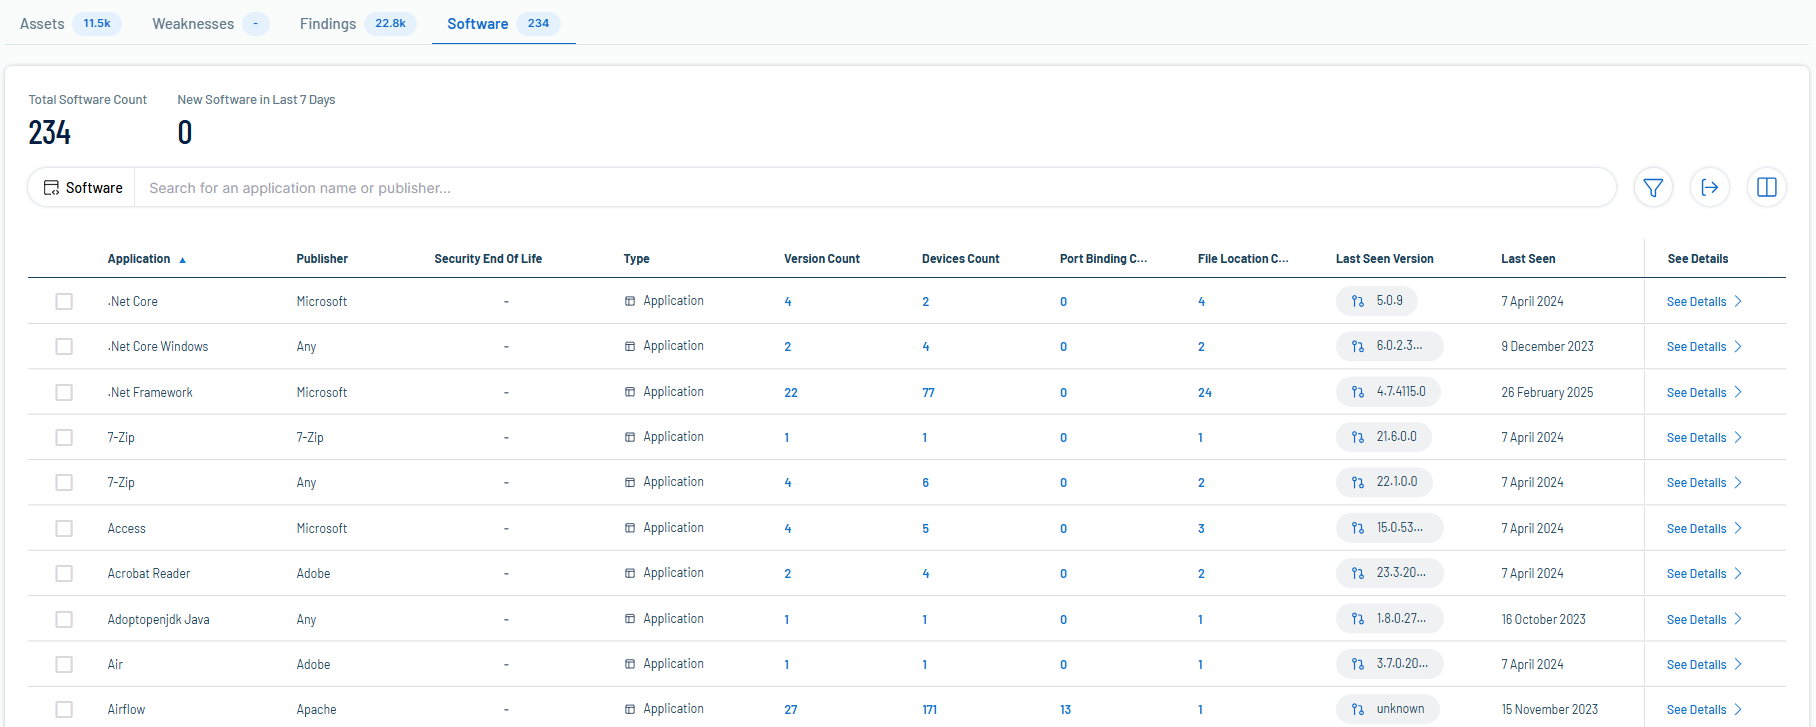This screenshot has width=1816, height=727.
Task: Open the Findings tab
Action: [x=328, y=24]
